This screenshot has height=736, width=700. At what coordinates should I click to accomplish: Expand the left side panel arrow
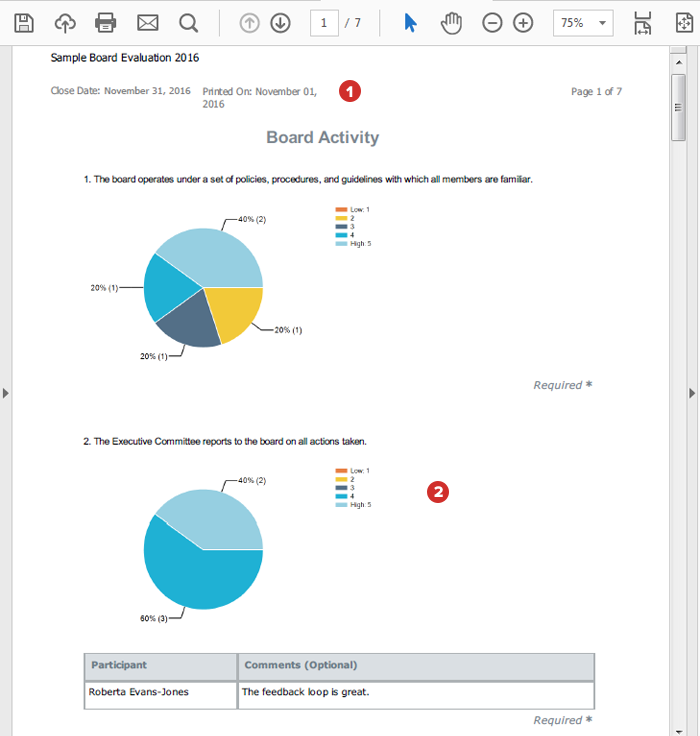point(6,393)
